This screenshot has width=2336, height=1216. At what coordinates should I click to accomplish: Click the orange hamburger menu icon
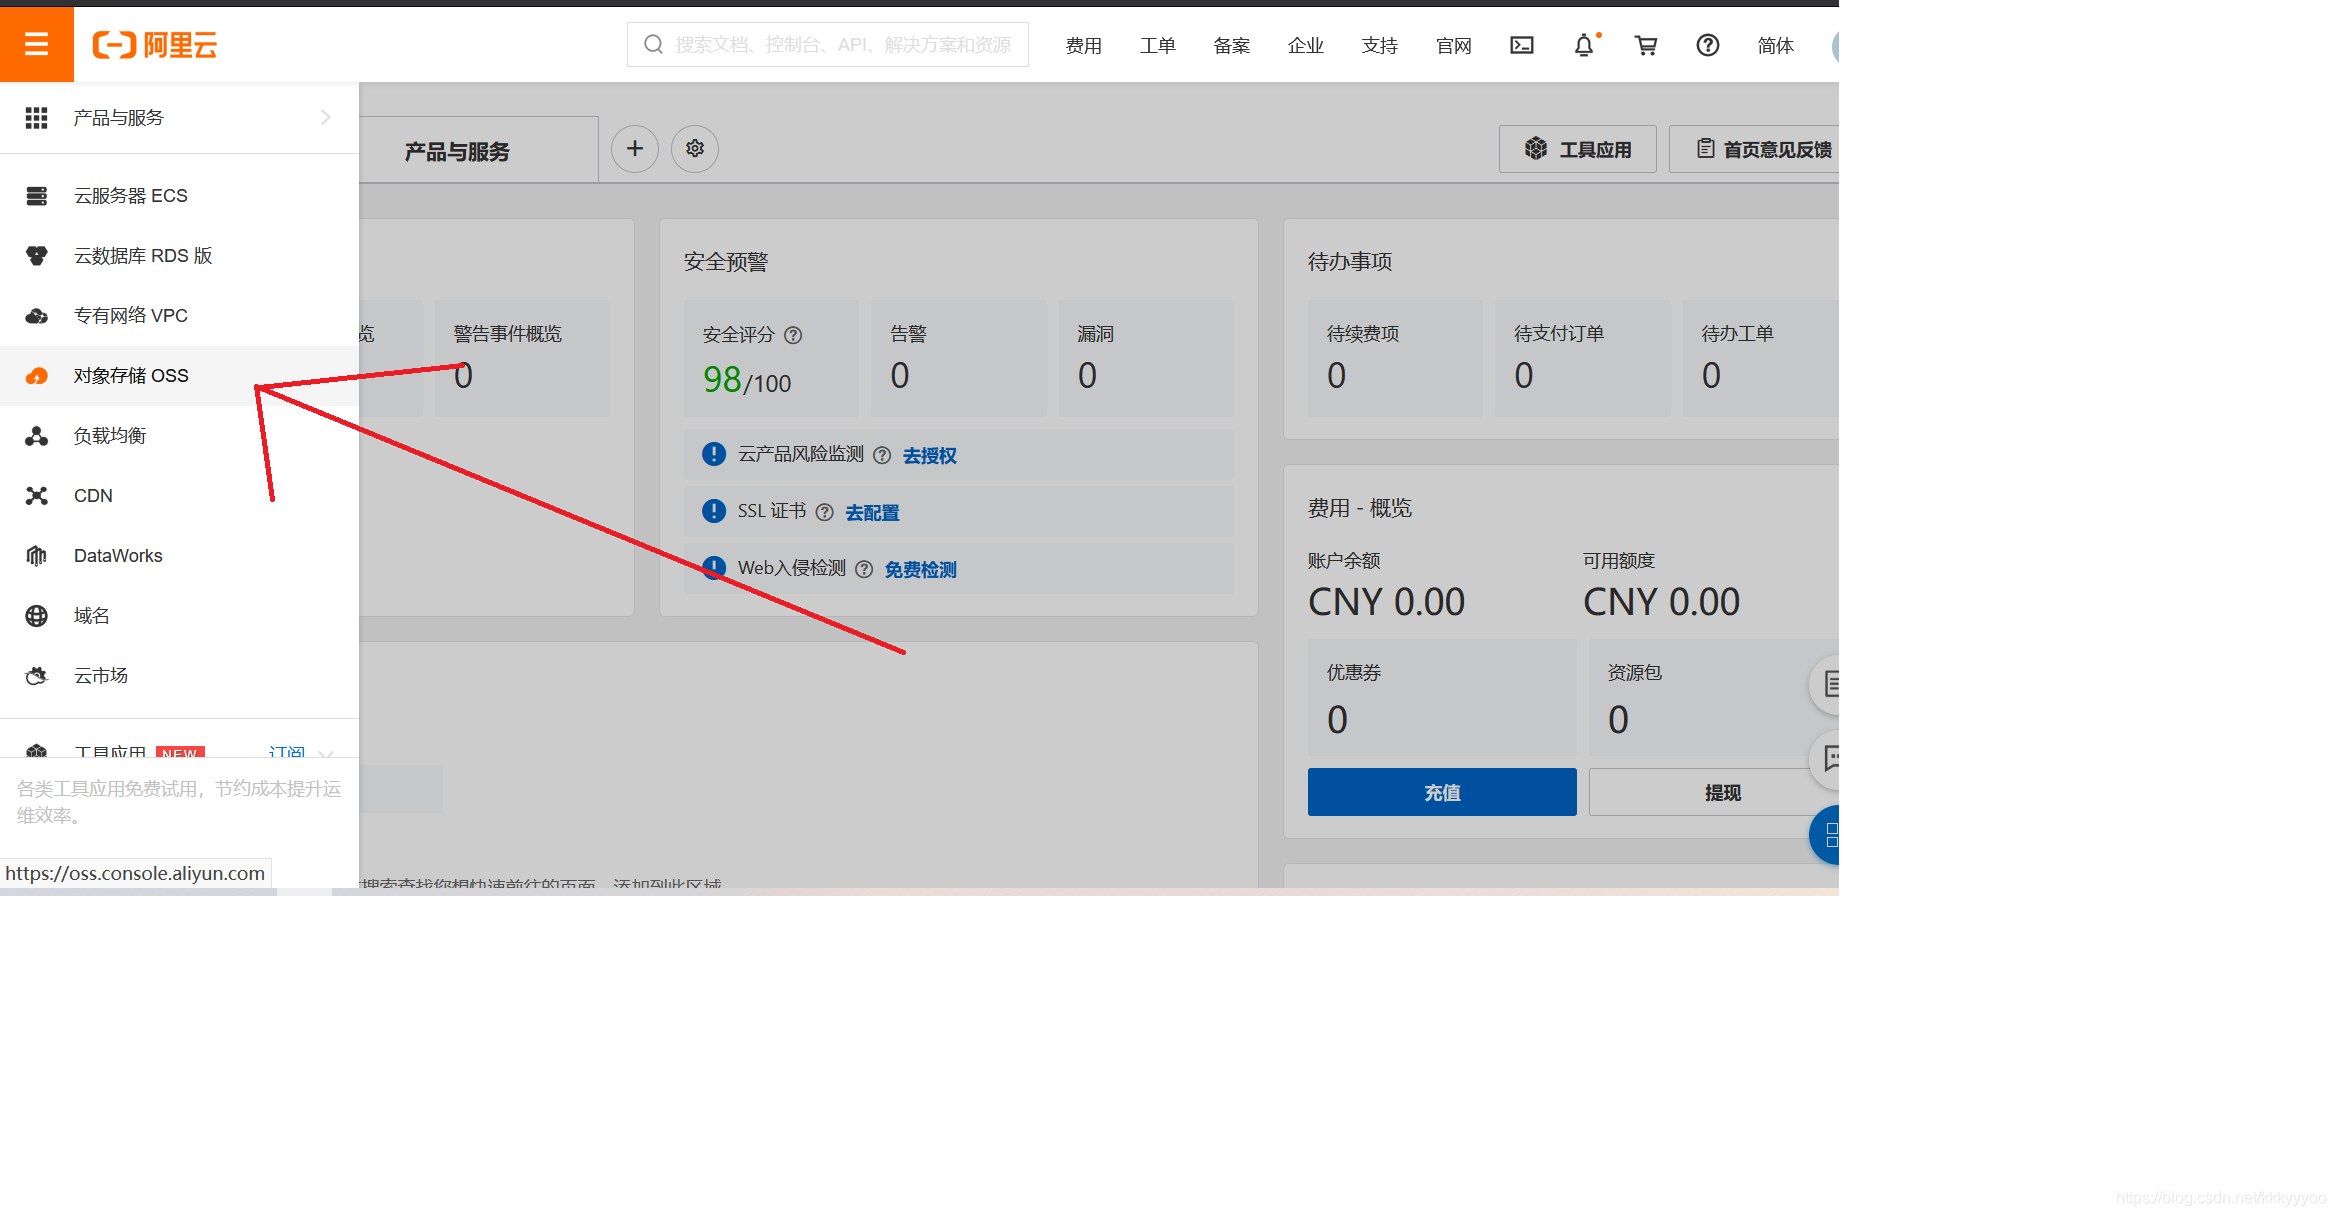pos(36,44)
